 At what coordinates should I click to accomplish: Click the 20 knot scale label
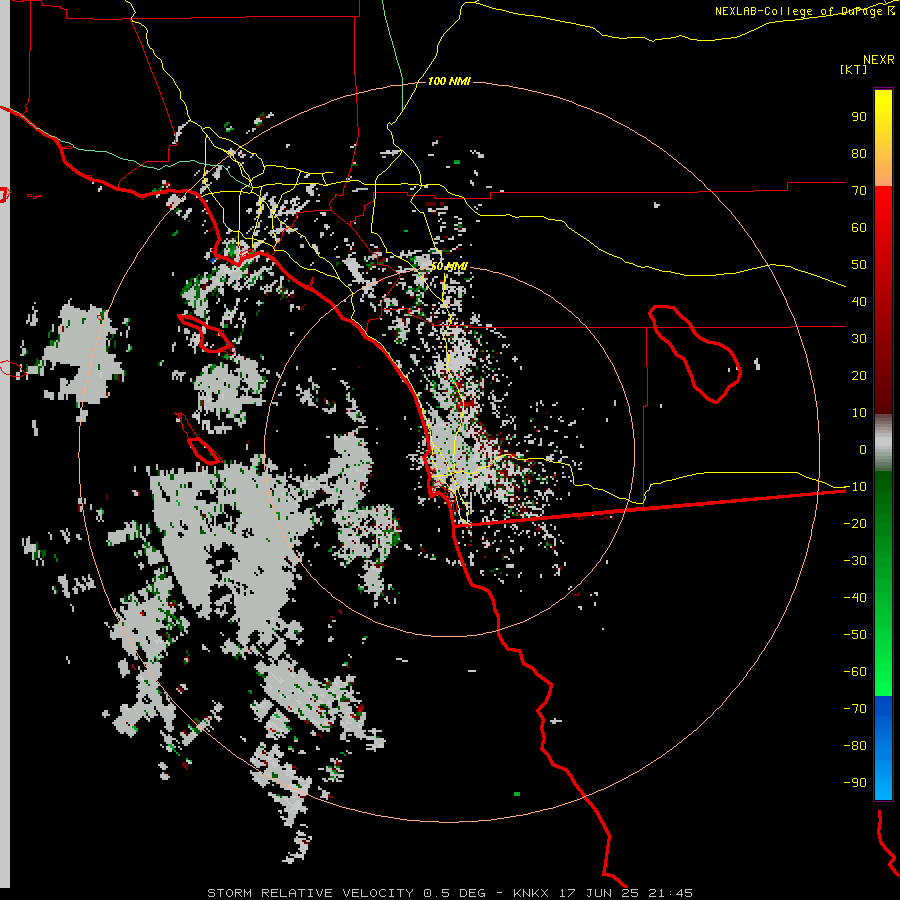(x=859, y=375)
